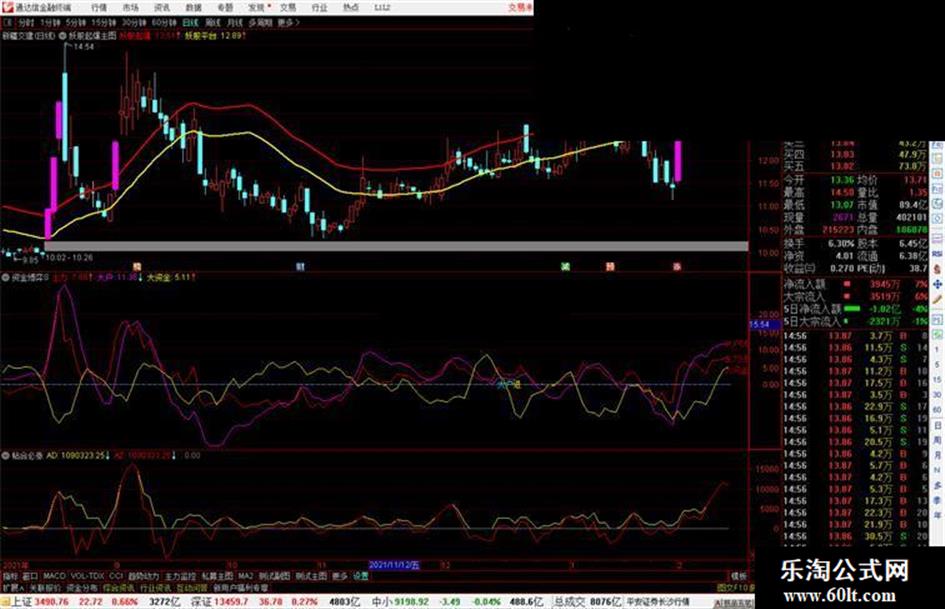
Task: Open the 市场 menu
Action: click(131, 8)
